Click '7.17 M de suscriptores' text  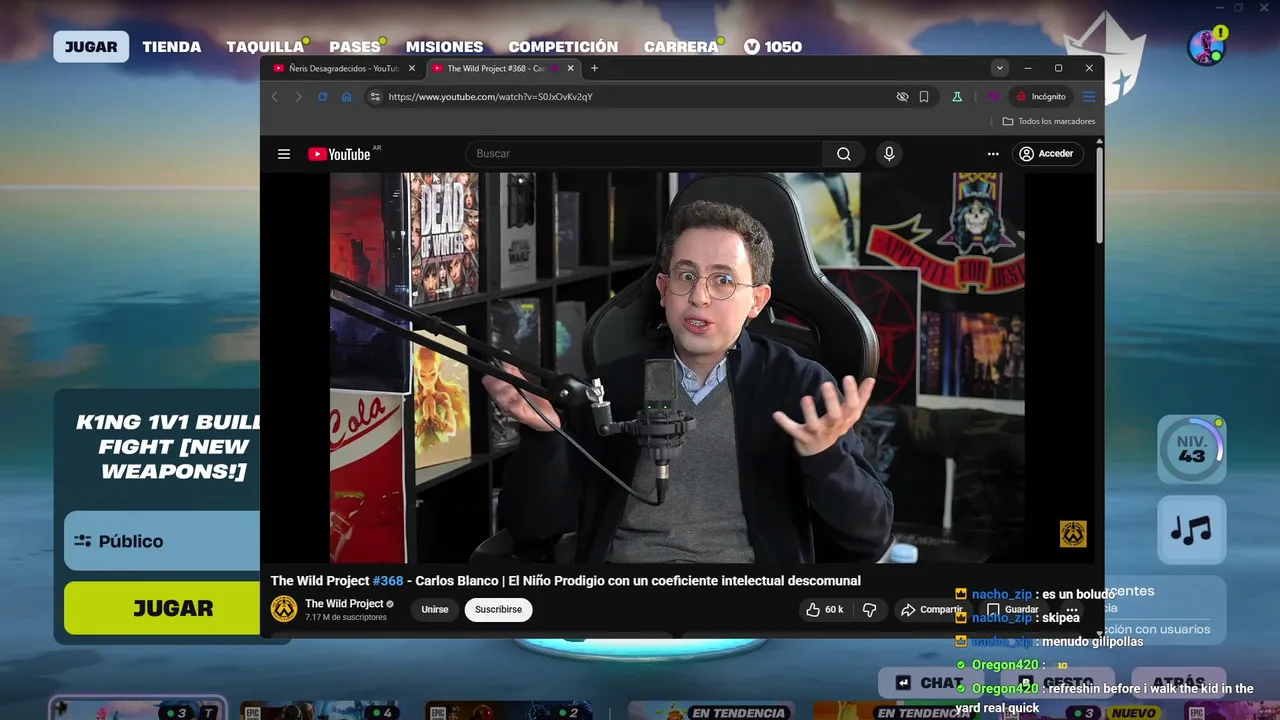pyautogui.click(x=346, y=618)
